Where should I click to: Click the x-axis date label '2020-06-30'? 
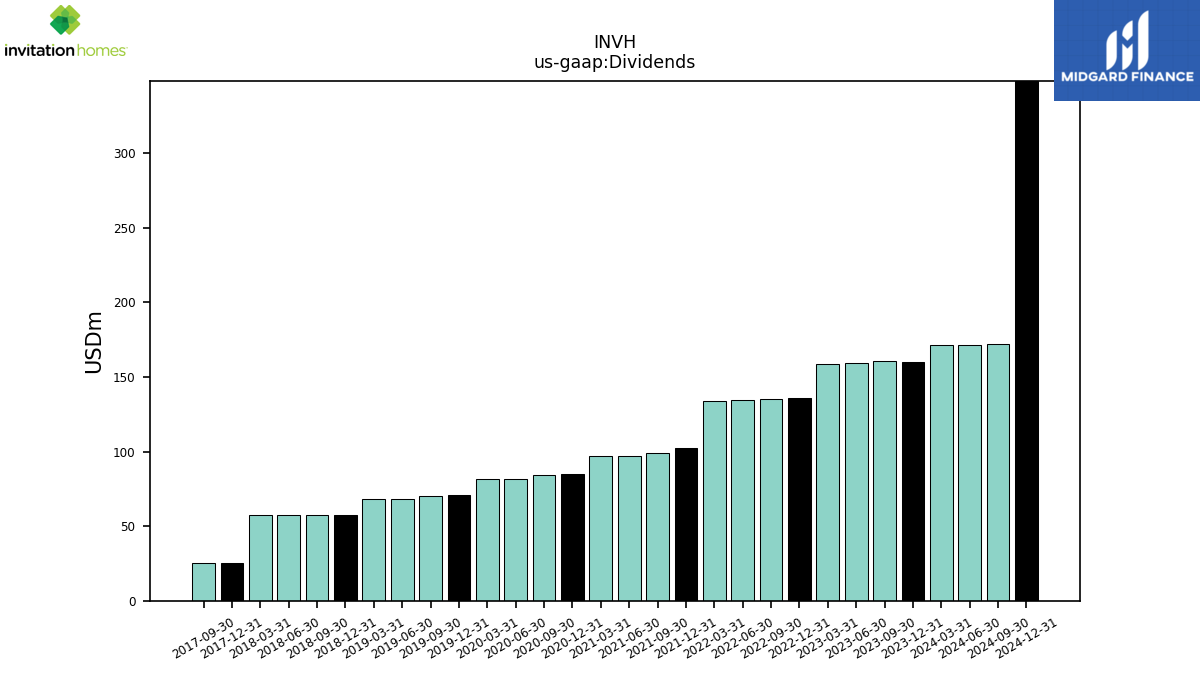click(x=515, y=638)
